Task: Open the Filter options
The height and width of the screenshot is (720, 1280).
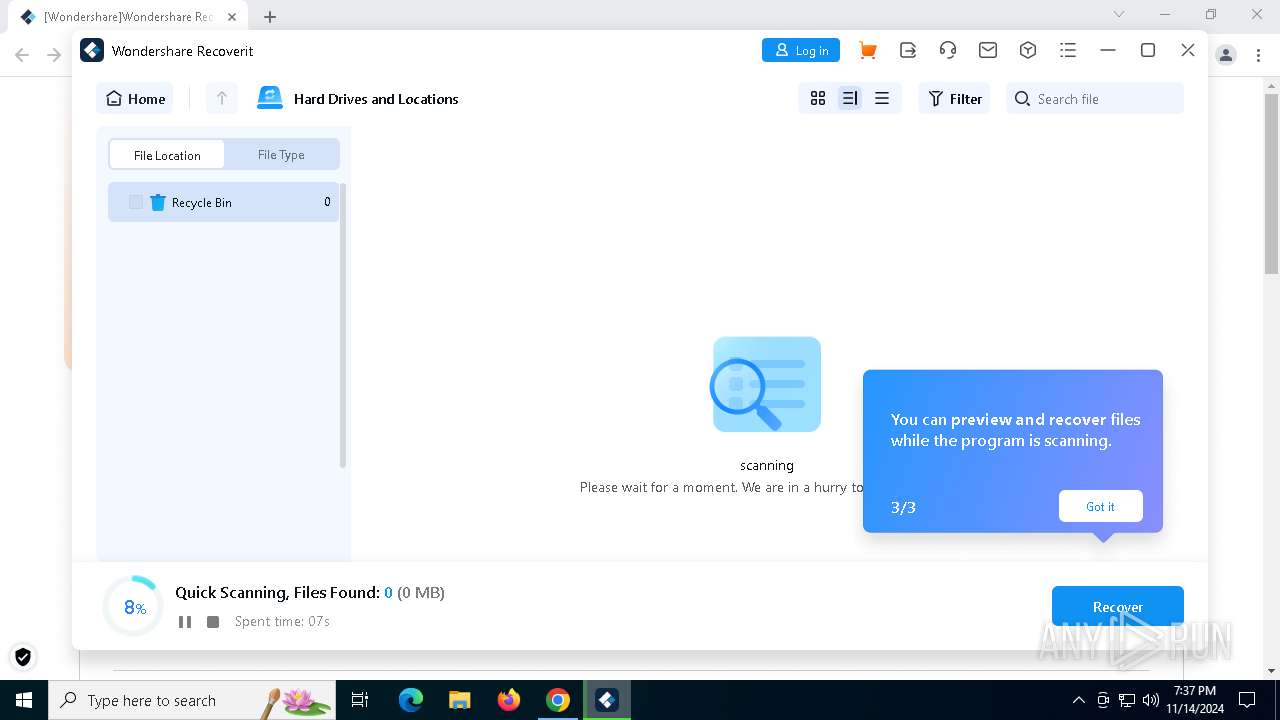Action: pos(955,98)
